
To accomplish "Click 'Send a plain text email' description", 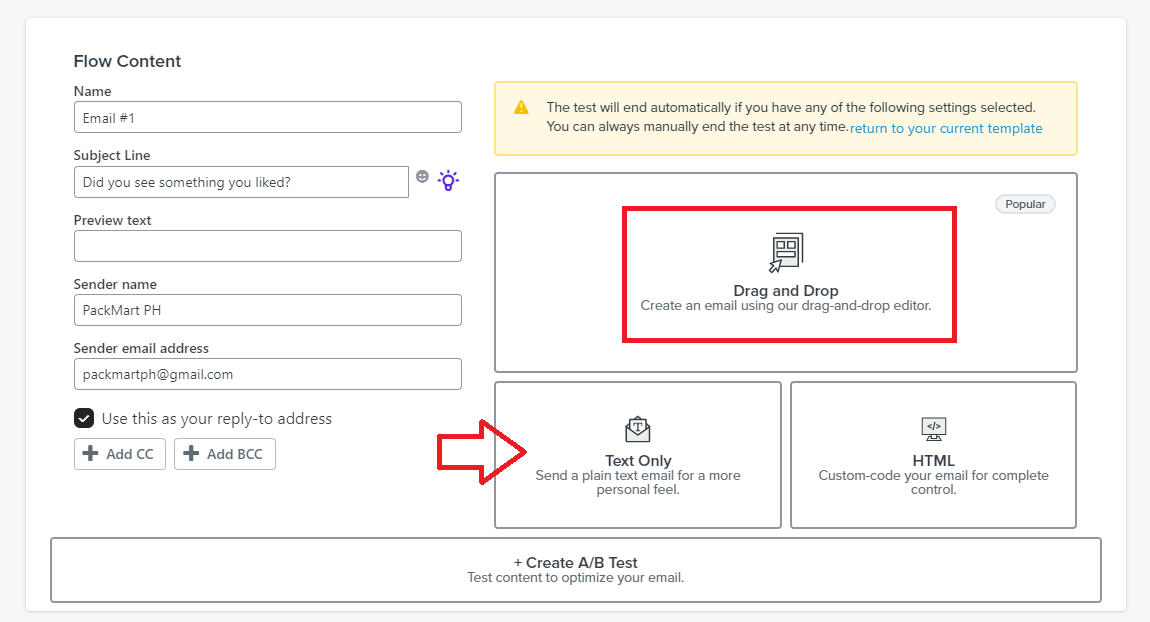I will (638, 482).
